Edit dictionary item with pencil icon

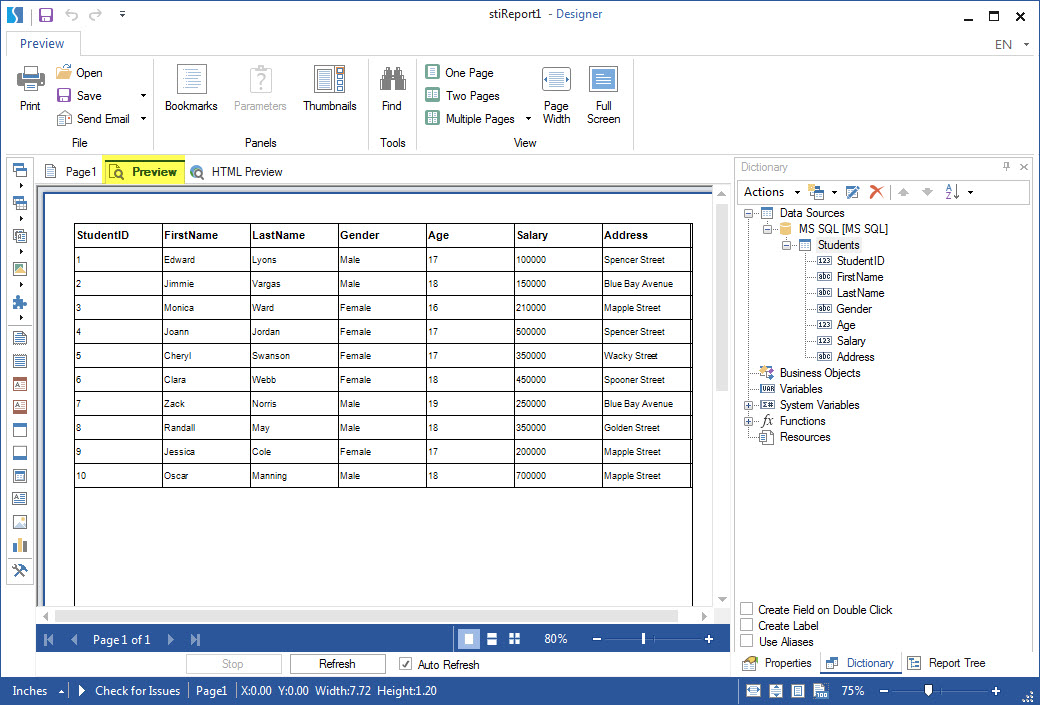pos(852,191)
